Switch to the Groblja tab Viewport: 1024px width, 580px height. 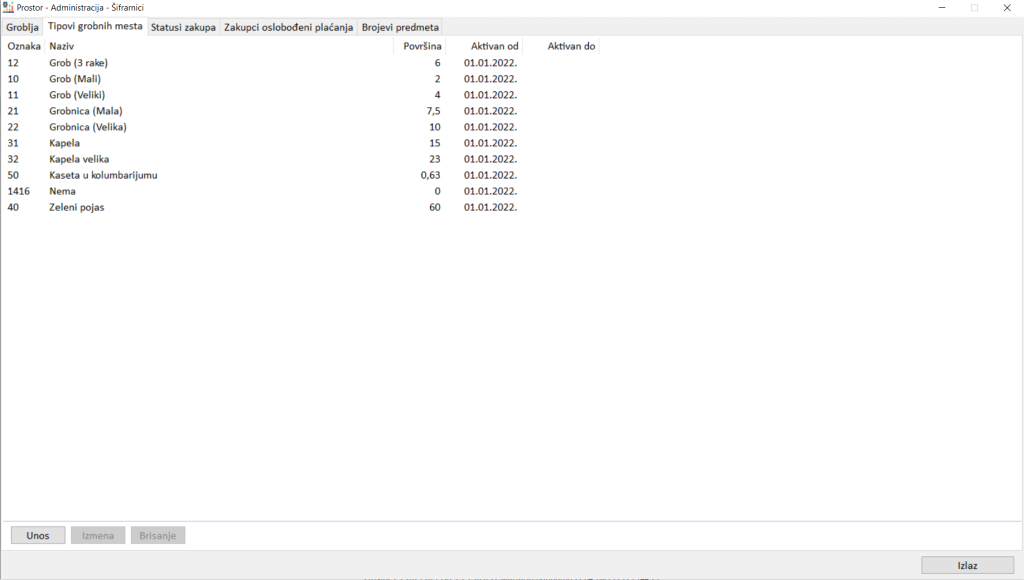tap(22, 27)
